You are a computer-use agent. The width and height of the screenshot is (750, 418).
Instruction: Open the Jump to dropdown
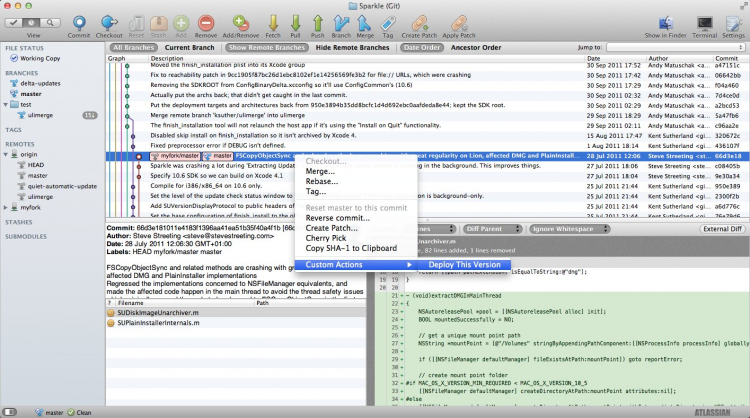coord(674,47)
